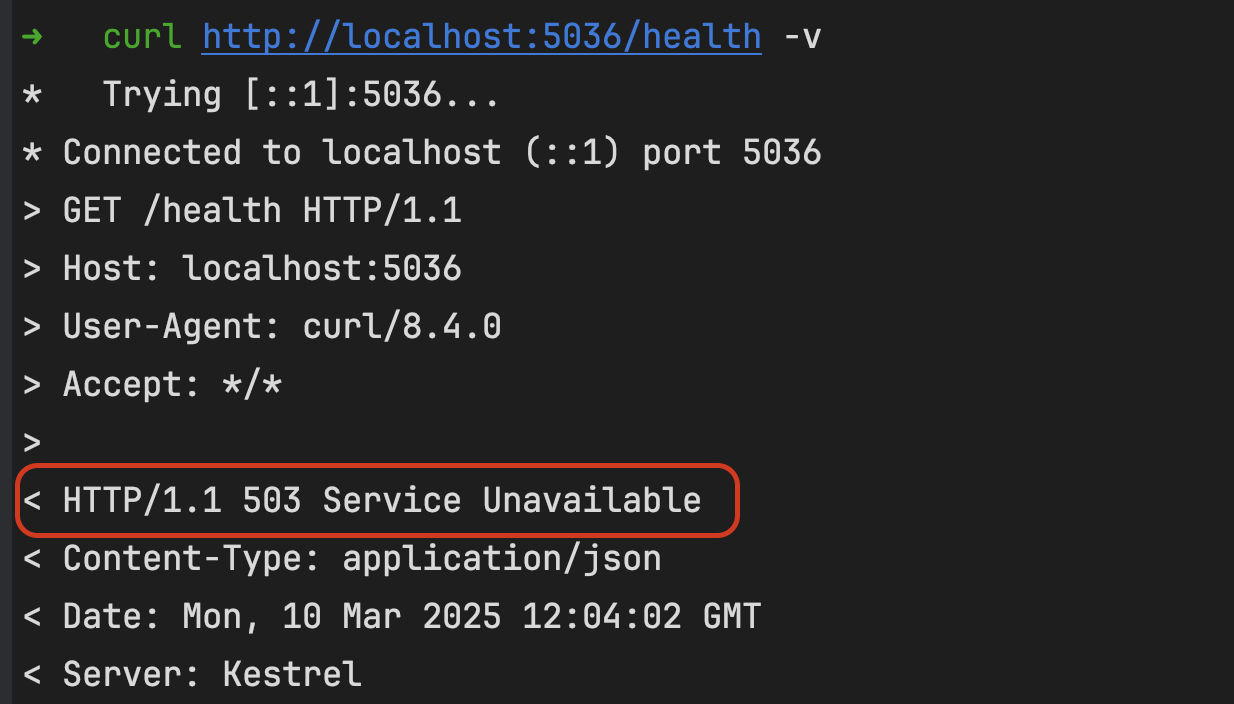Click the lone ">" empty request line
1234x704 pixels.
tap(32, 442)
